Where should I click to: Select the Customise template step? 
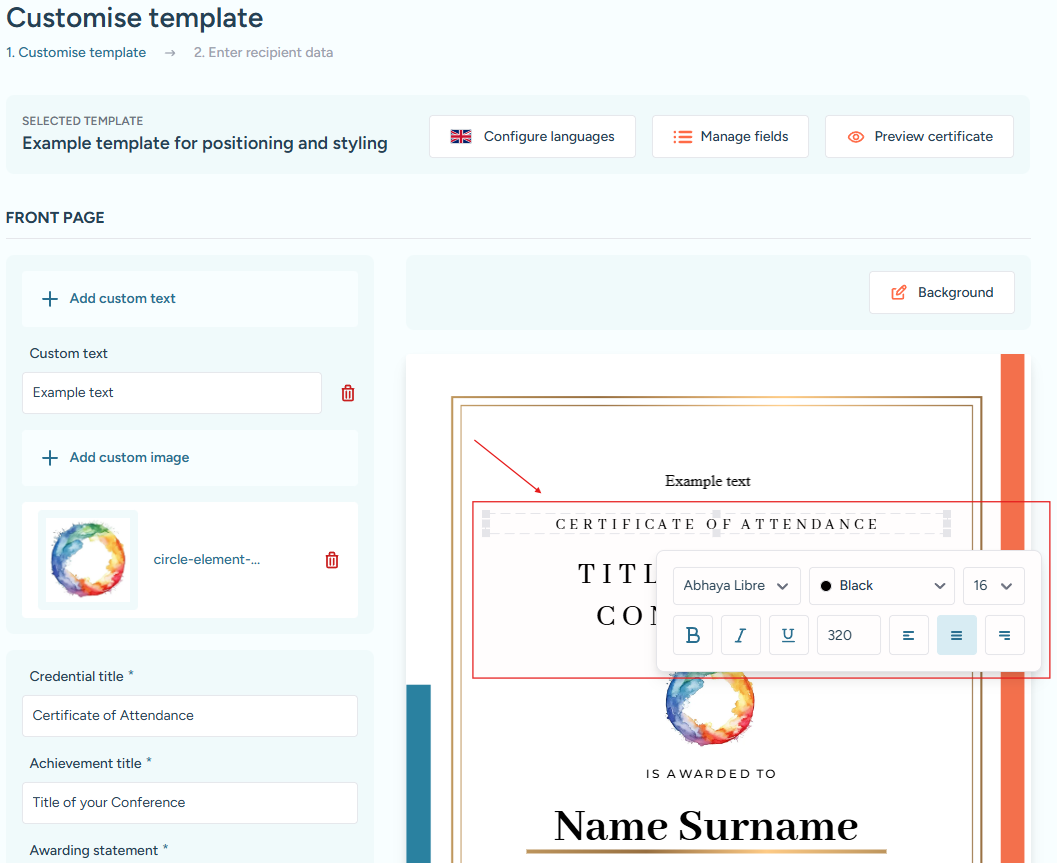click(76, 52)
